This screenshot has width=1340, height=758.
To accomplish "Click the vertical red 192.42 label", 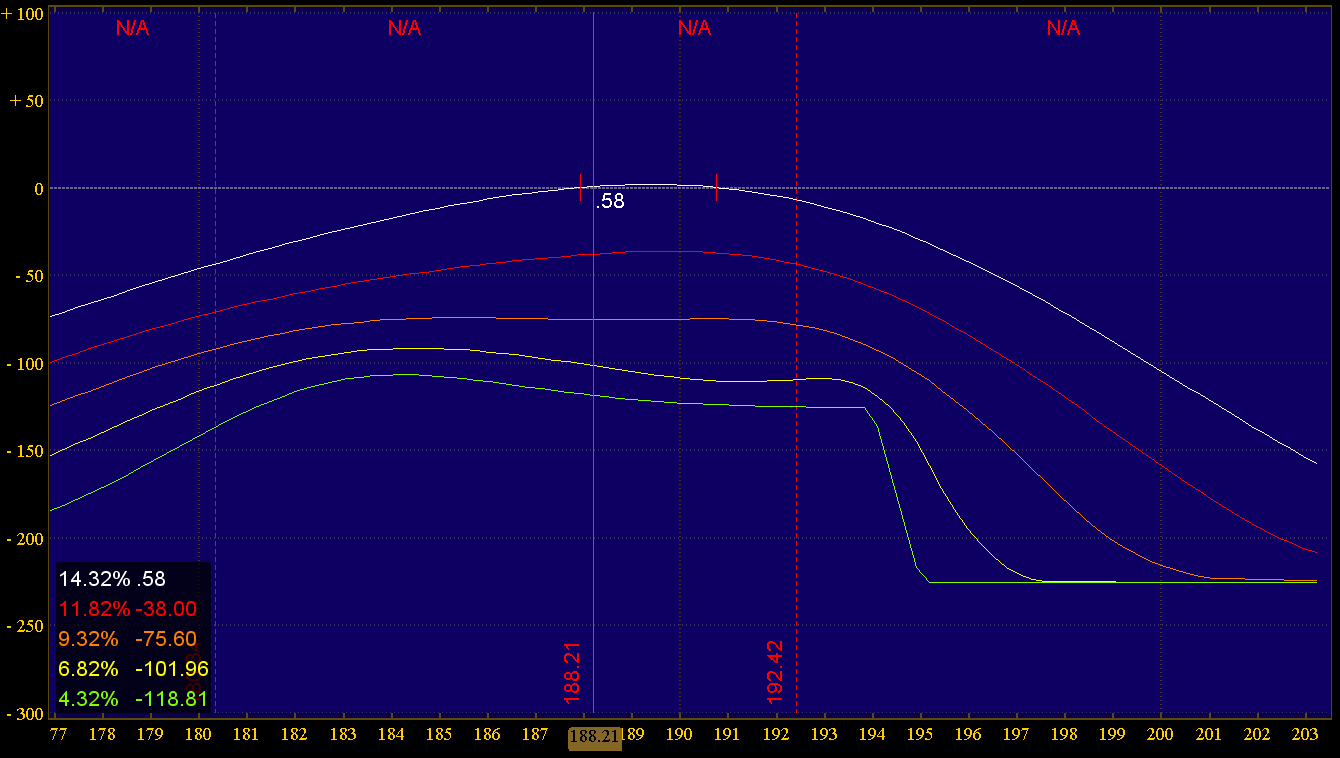I will click(775, 672).
